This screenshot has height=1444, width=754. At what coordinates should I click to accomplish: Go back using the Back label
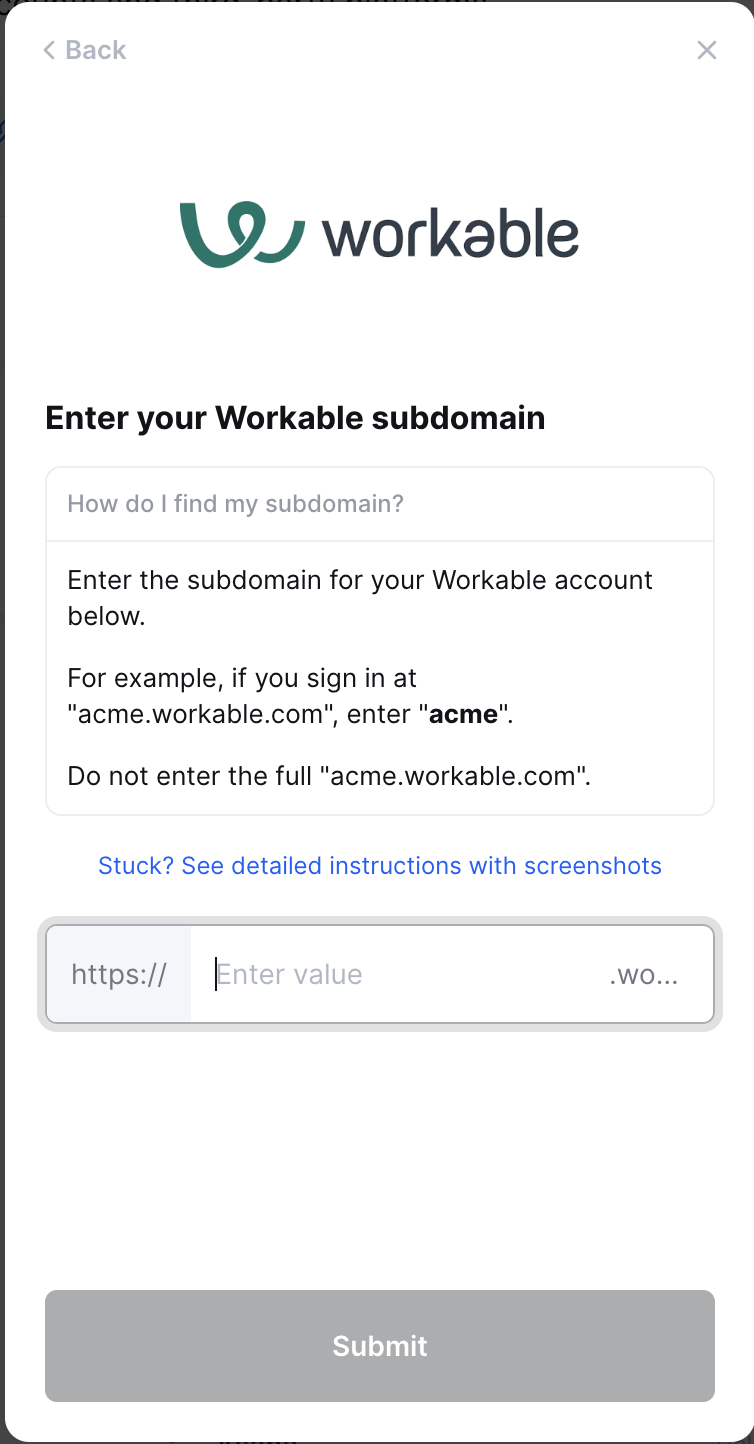(96, 50)
